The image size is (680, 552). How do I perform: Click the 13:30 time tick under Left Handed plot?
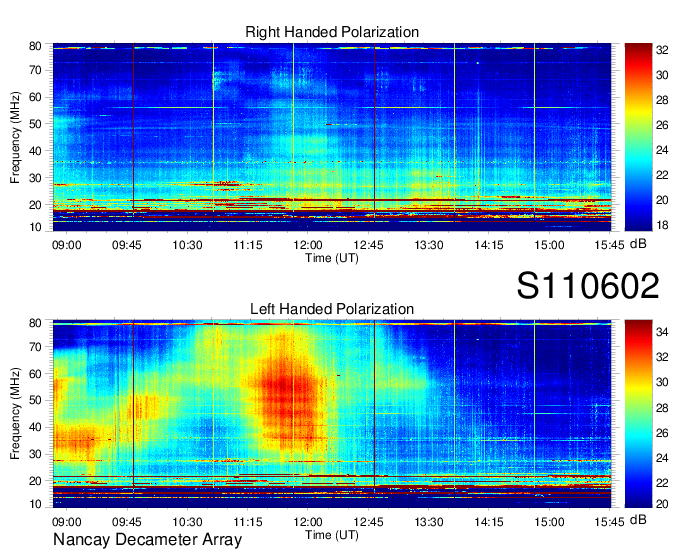pyautogui.click(x=428, y=522)
